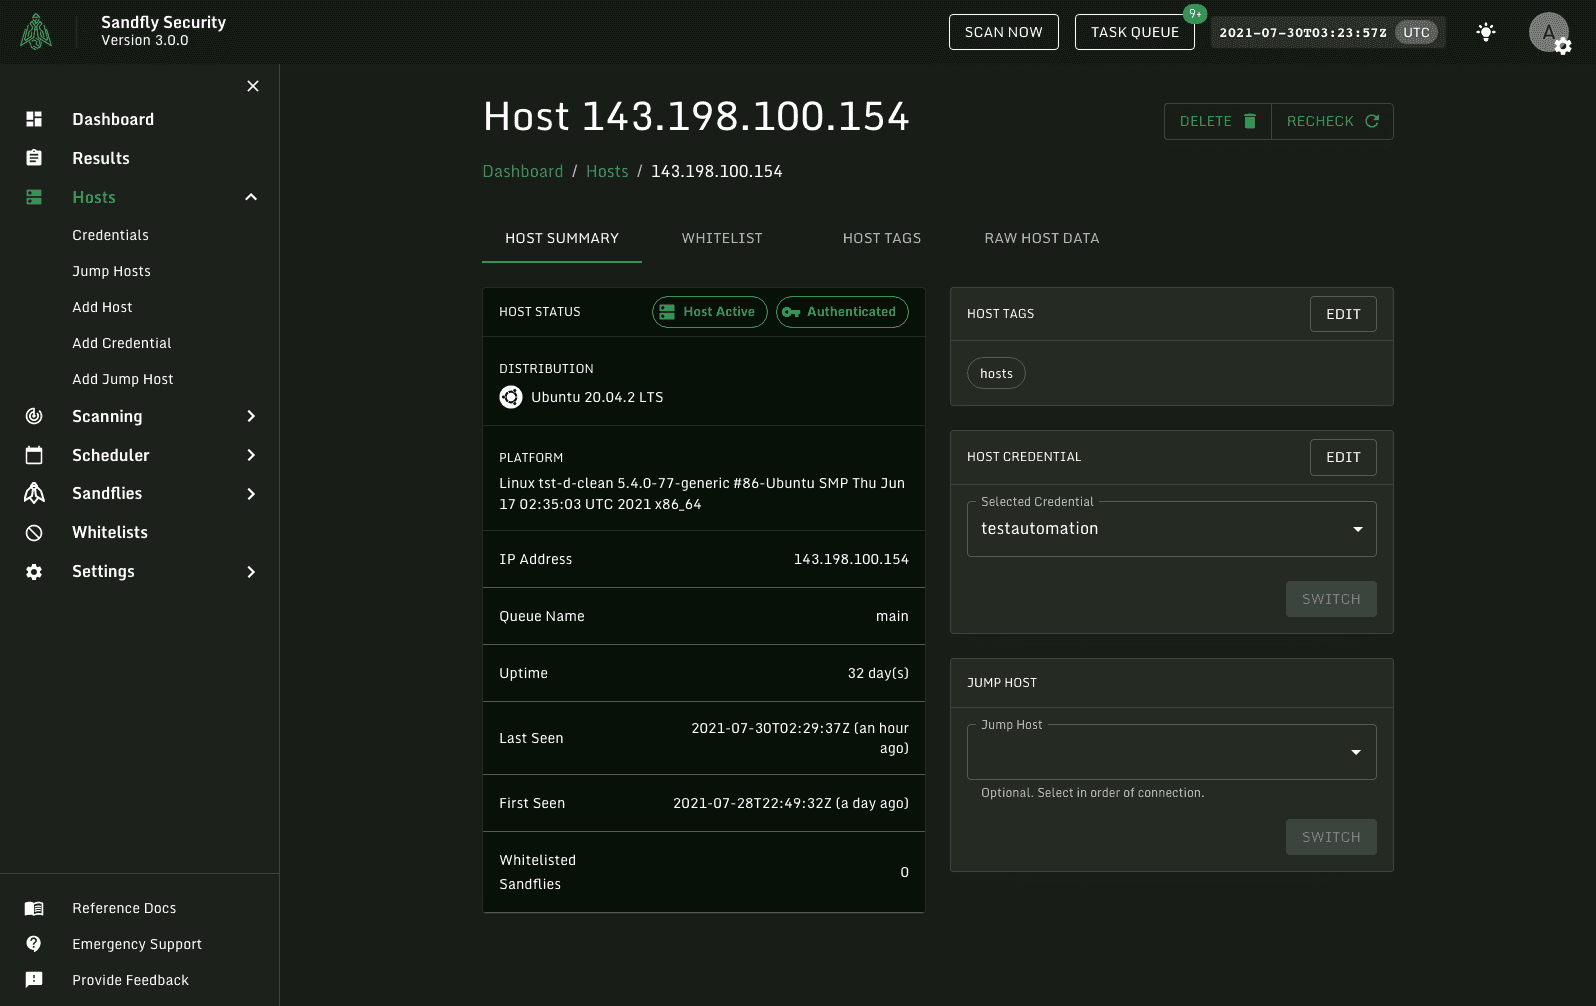Expand the Scanning sidebar section
1596x1006 pixels.
251,416
